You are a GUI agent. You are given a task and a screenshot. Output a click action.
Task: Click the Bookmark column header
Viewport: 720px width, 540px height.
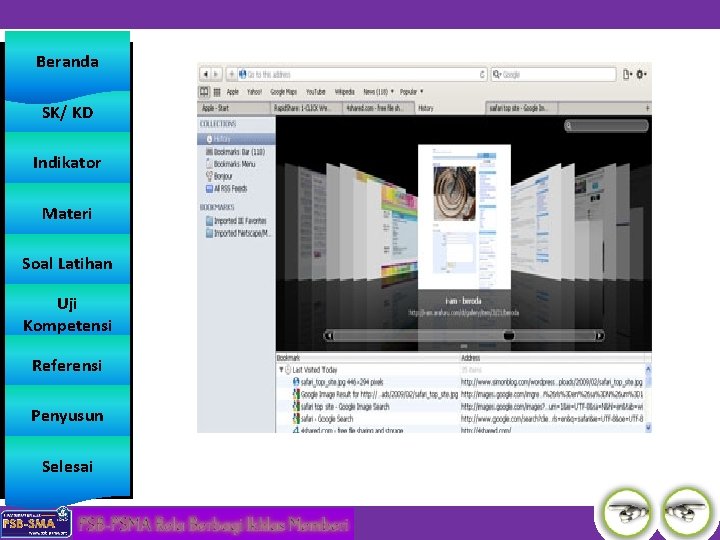(x=368, y=358)
